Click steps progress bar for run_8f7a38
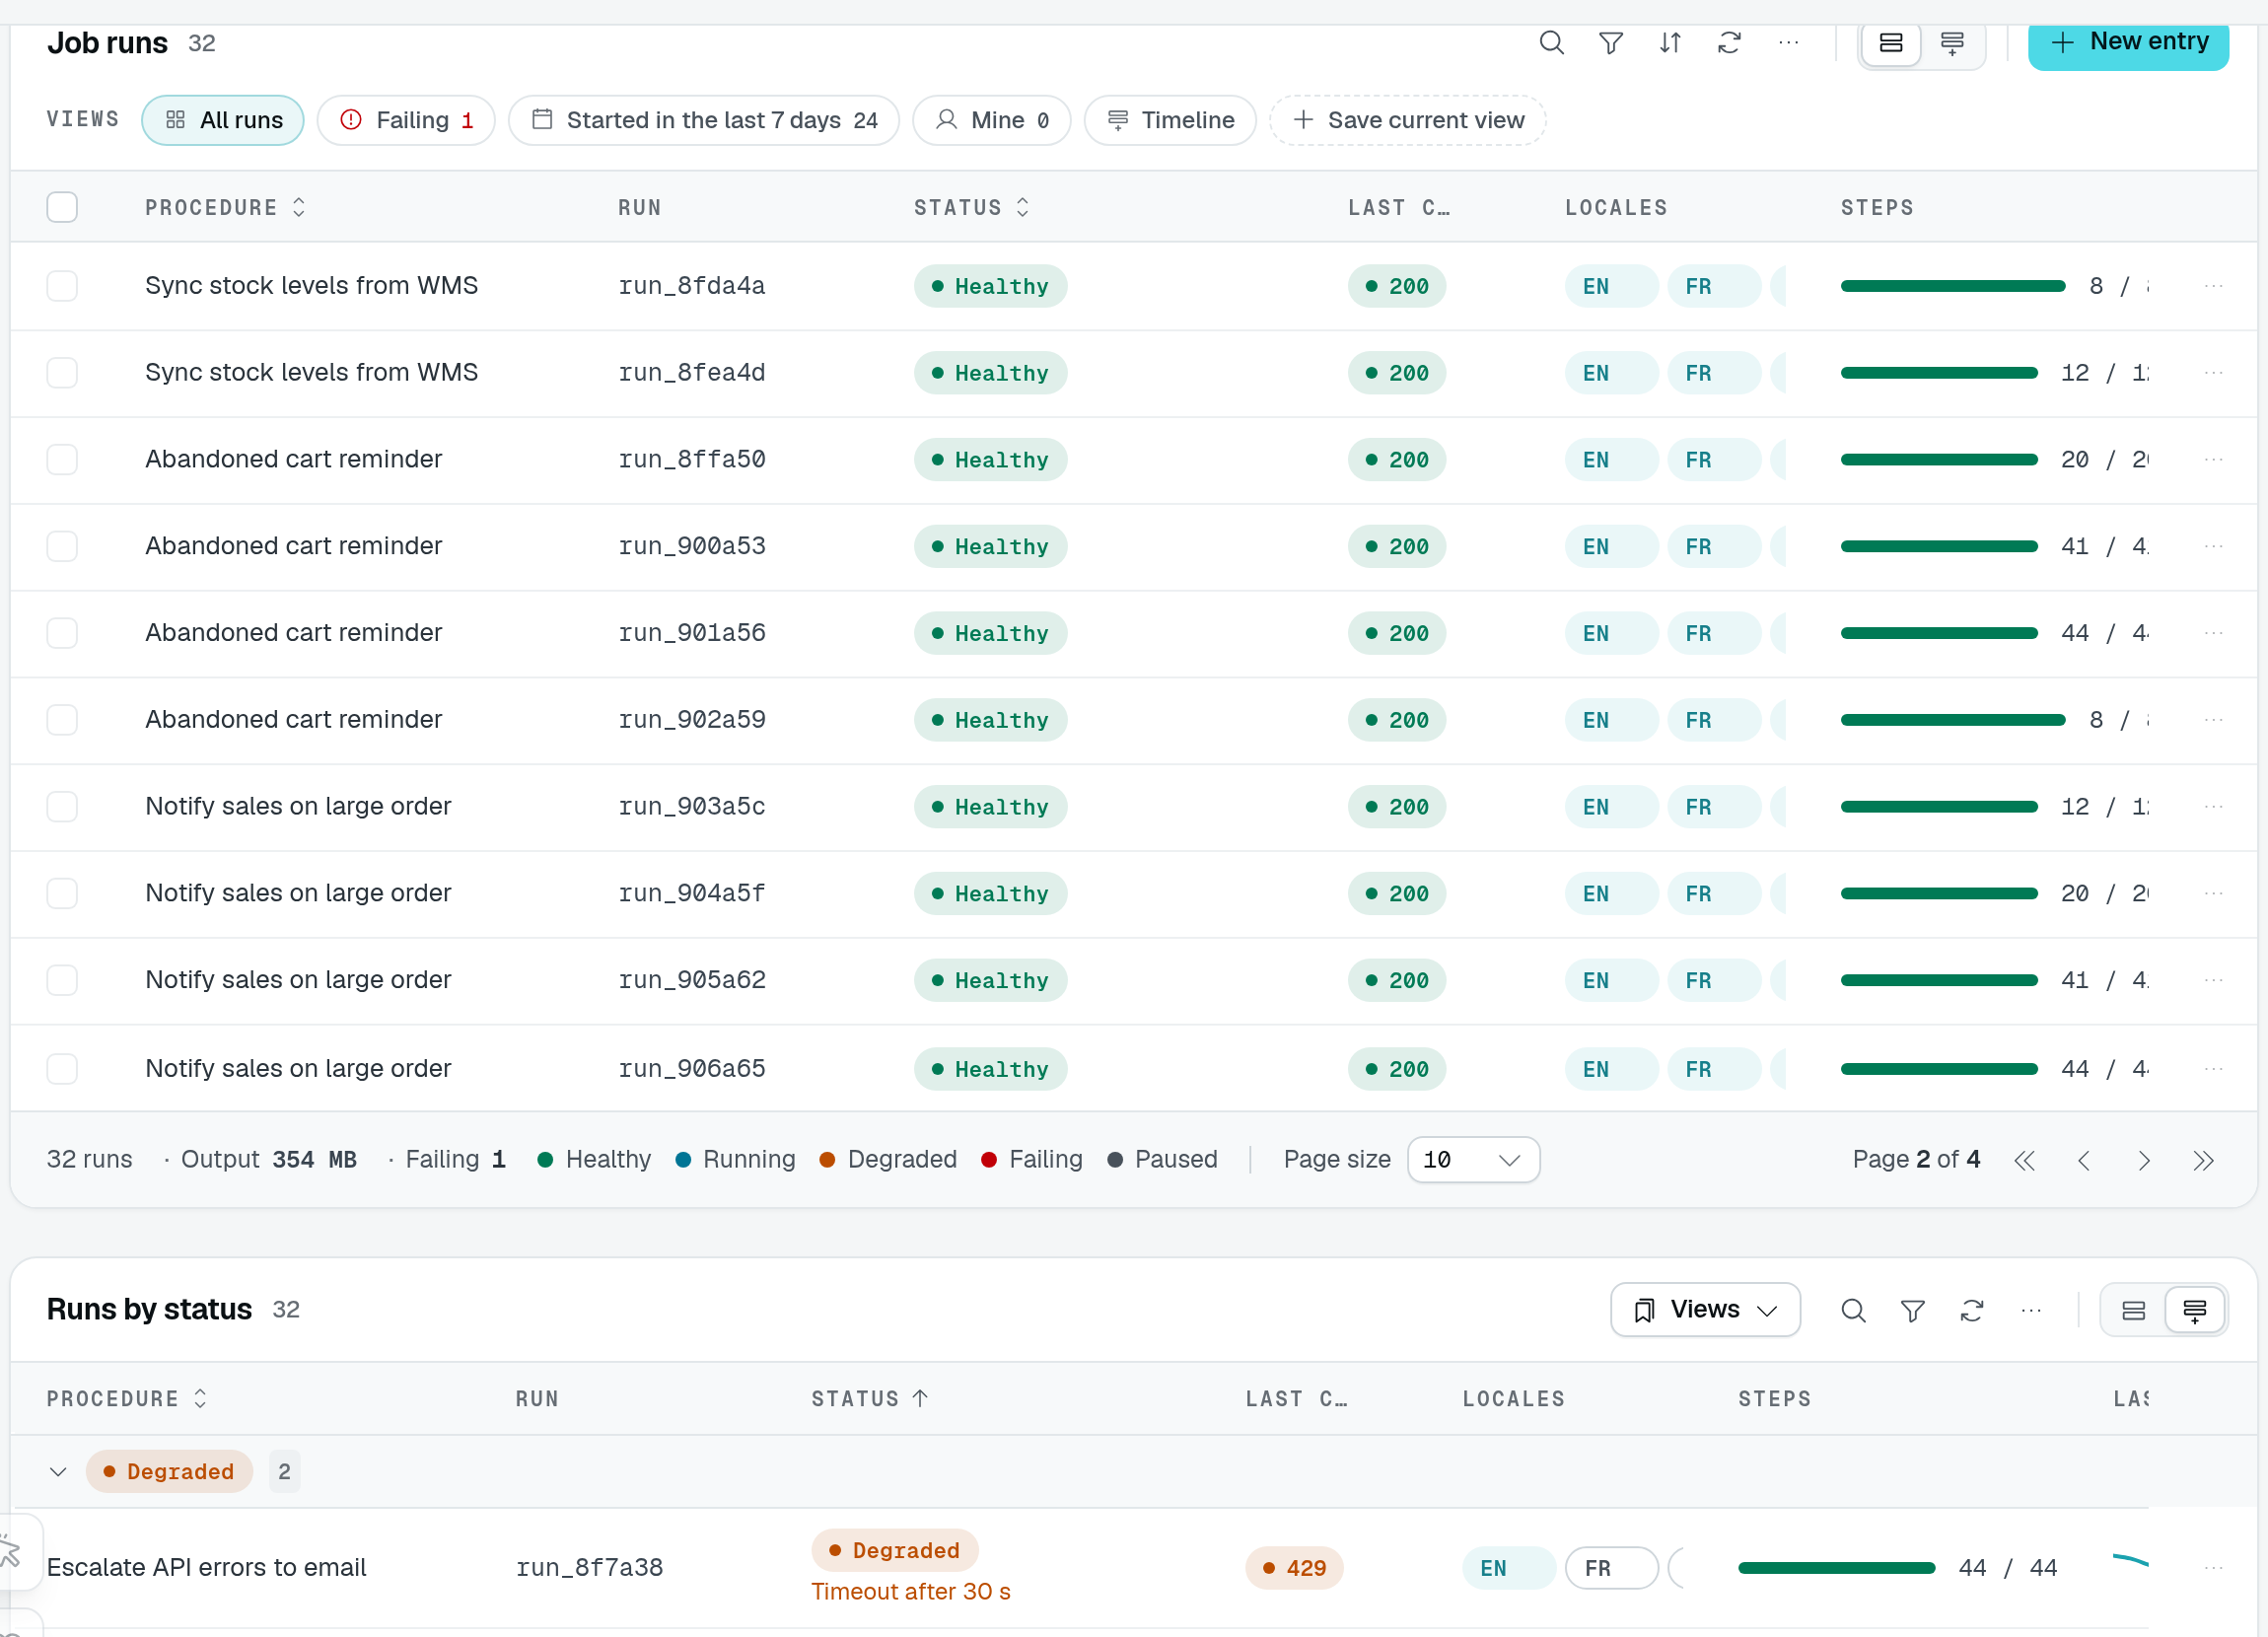The height and width of the screenshot is (1637, 2268). tap(1836, 1568)
